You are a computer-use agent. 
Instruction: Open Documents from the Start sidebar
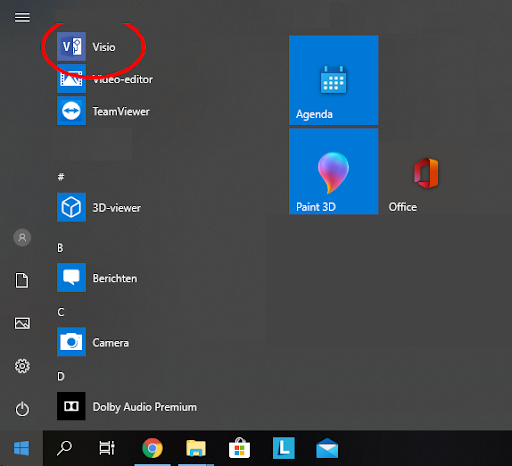coord(22,280)
